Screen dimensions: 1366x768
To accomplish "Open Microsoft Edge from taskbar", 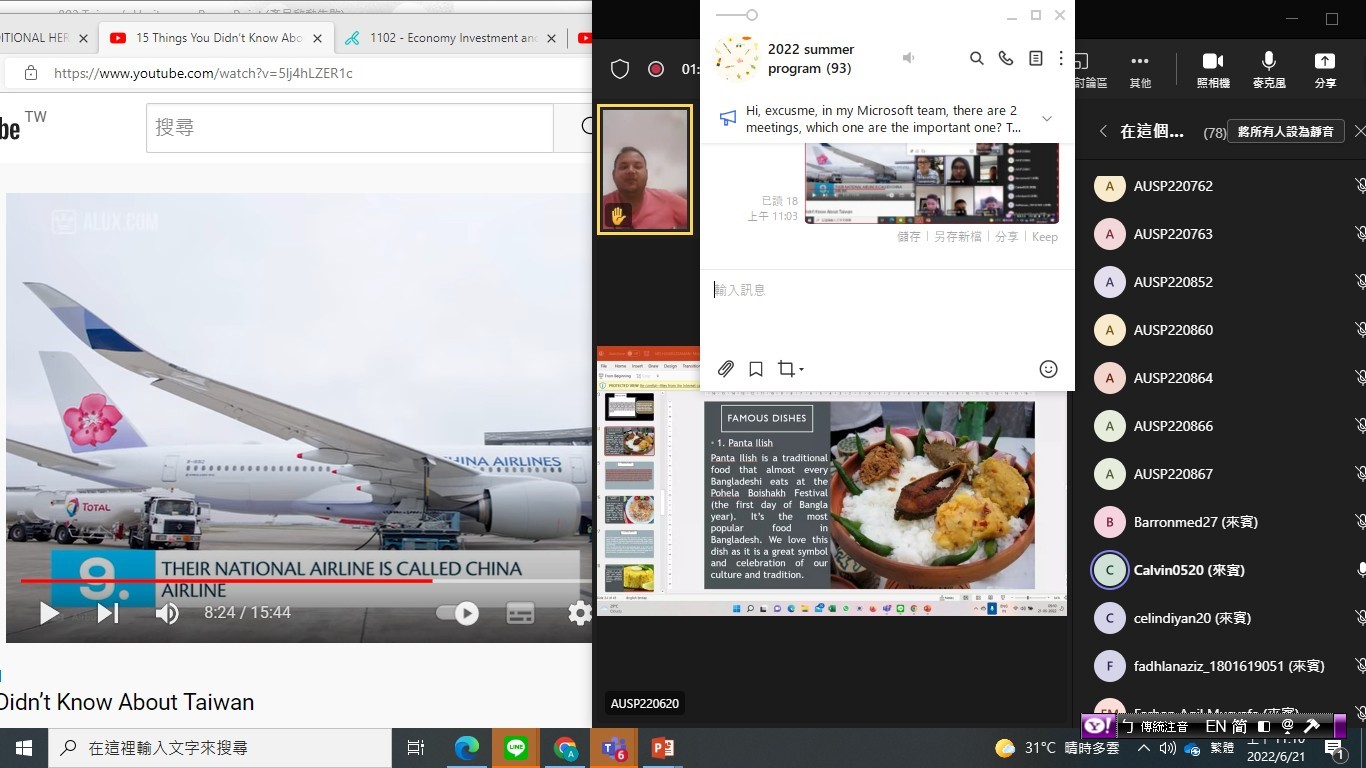I will click(x=467, y=748).
